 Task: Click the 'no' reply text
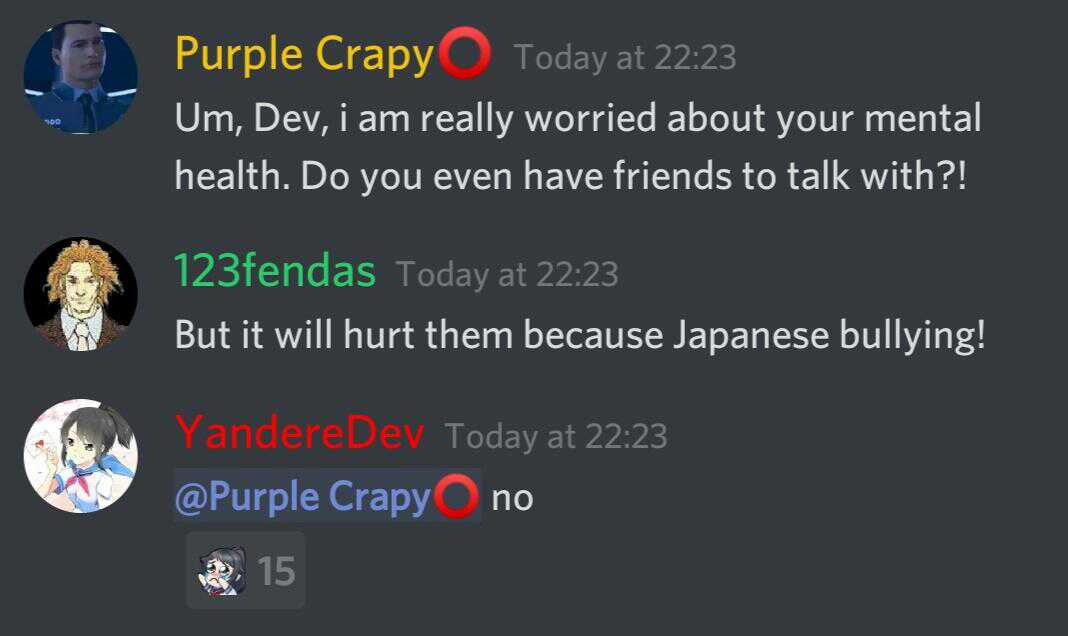512,498
